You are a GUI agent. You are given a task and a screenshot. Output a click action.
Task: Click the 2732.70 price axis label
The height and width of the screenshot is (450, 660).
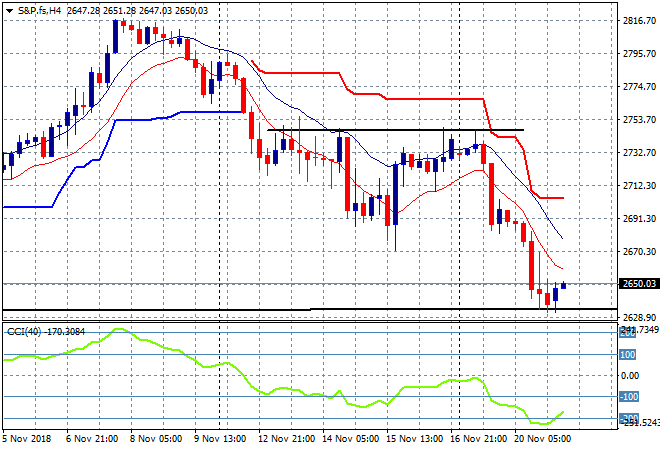pos(639,152)
